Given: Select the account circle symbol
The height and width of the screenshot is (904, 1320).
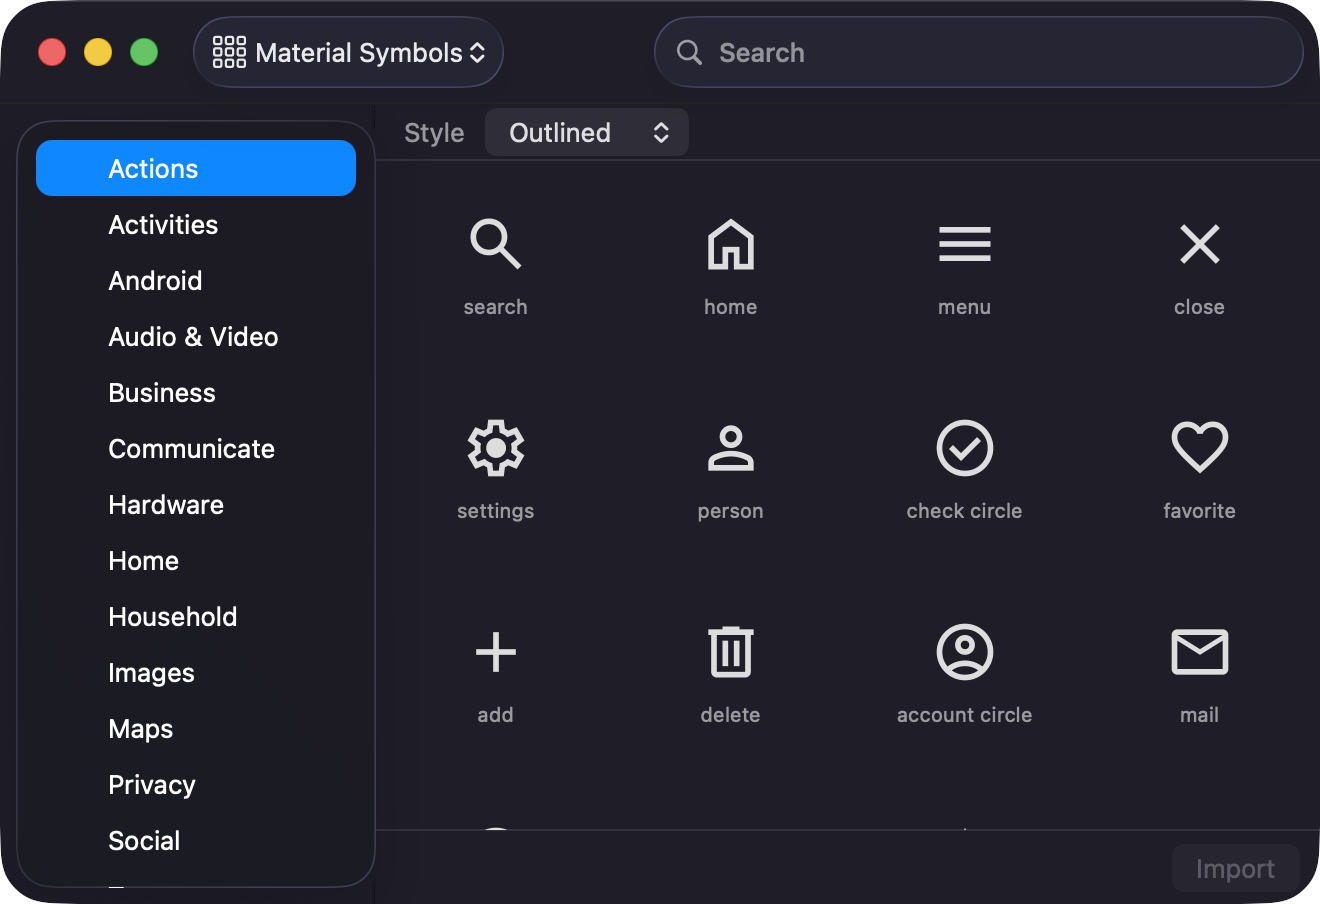Looking at the screenshot, I should pos(964,652).
